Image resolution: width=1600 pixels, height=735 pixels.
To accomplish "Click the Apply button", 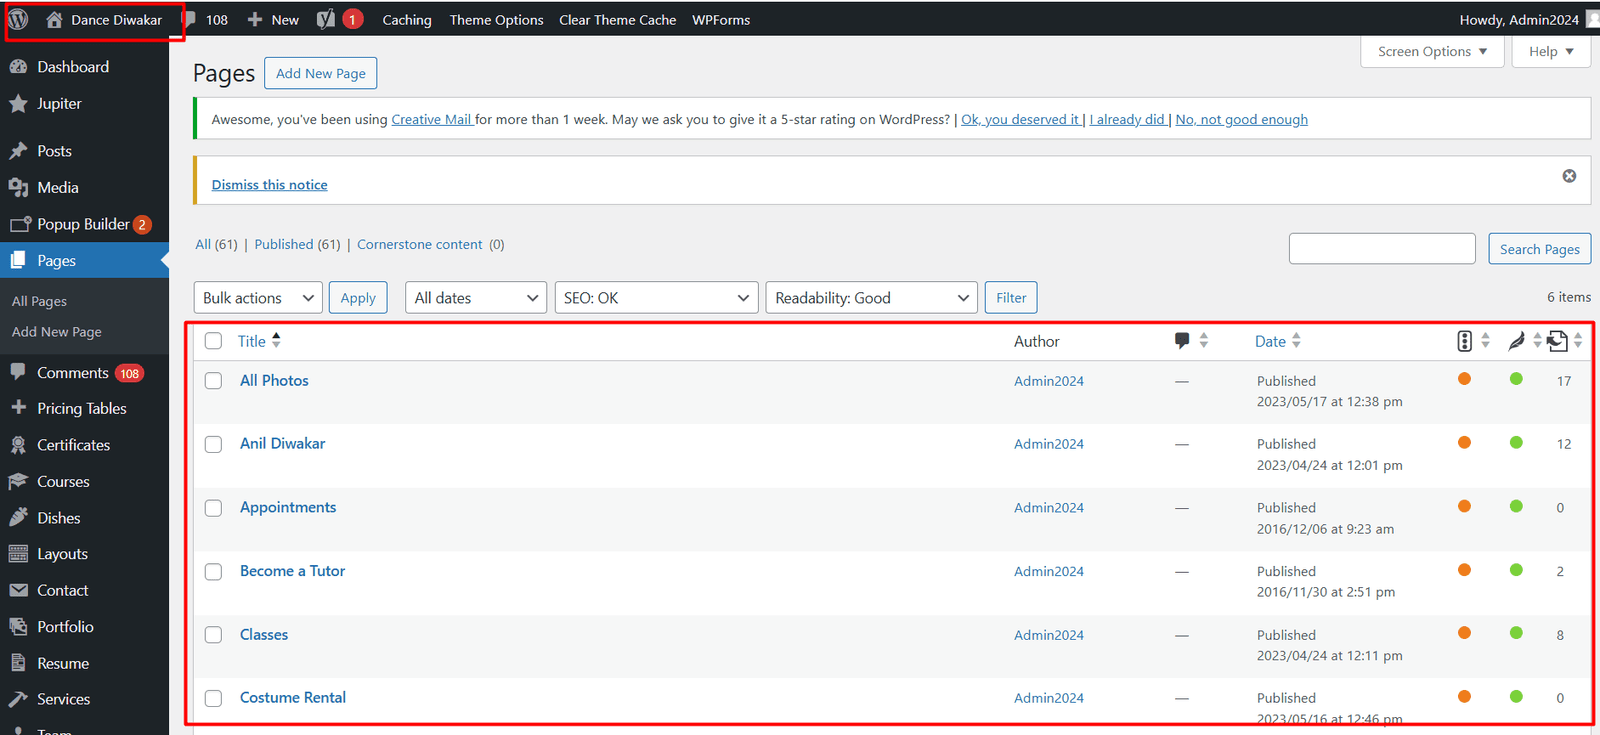I will [x=358, y=298].
